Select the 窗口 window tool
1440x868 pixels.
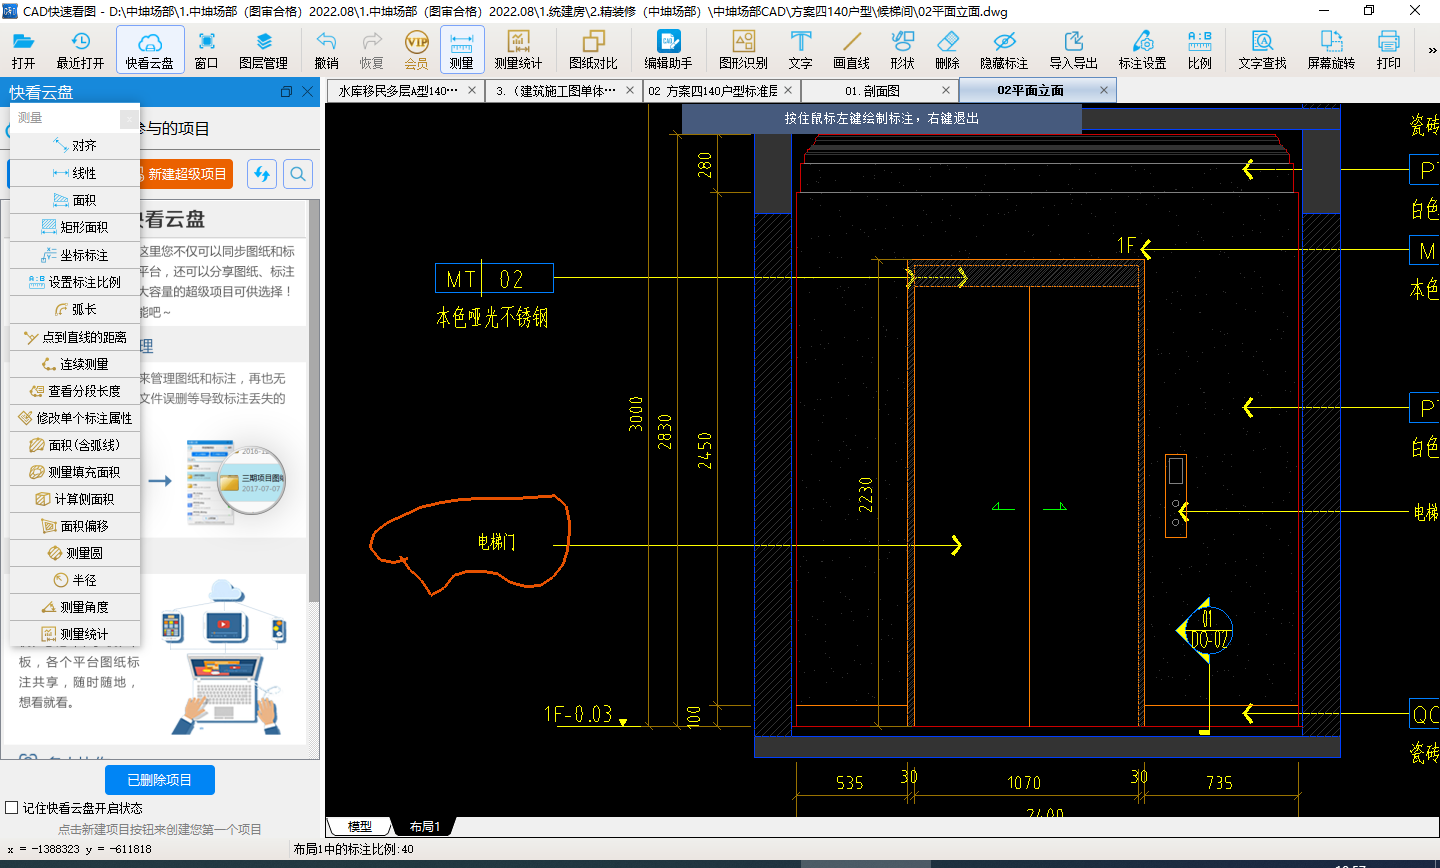(x=206, y=50)
